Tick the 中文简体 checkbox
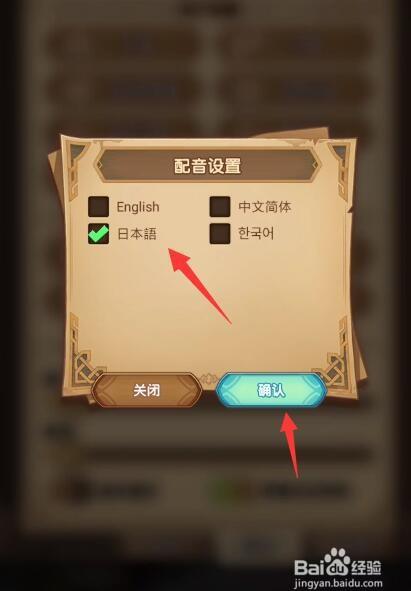411x591 pixels. pos(220,206)
